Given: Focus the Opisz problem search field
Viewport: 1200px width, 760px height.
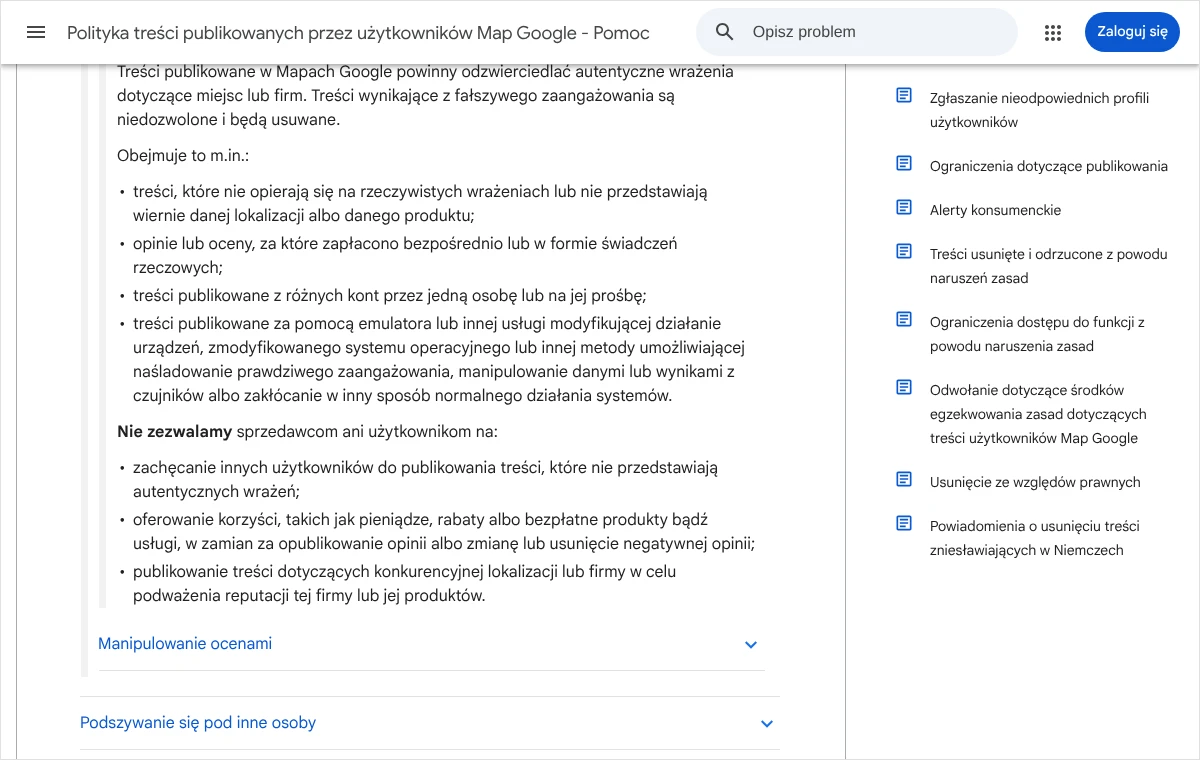Looking at the screenshot, I should [x=856, y=32].
